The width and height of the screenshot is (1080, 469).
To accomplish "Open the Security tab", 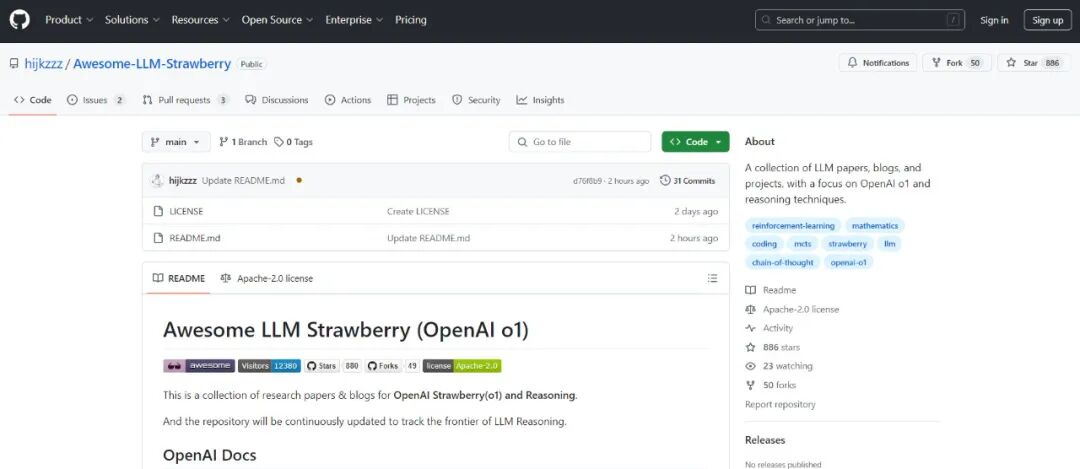I will click(x=476, y=100).
